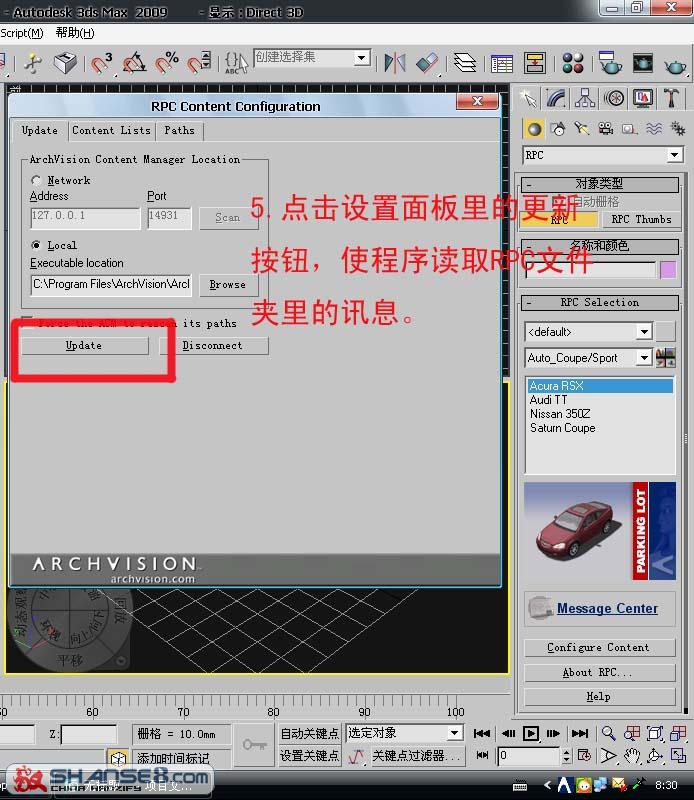The width and height of the screenshot is (694, 800).
Task: Toggle the Set Key 设置关键点 button
Action: (309, 756)
